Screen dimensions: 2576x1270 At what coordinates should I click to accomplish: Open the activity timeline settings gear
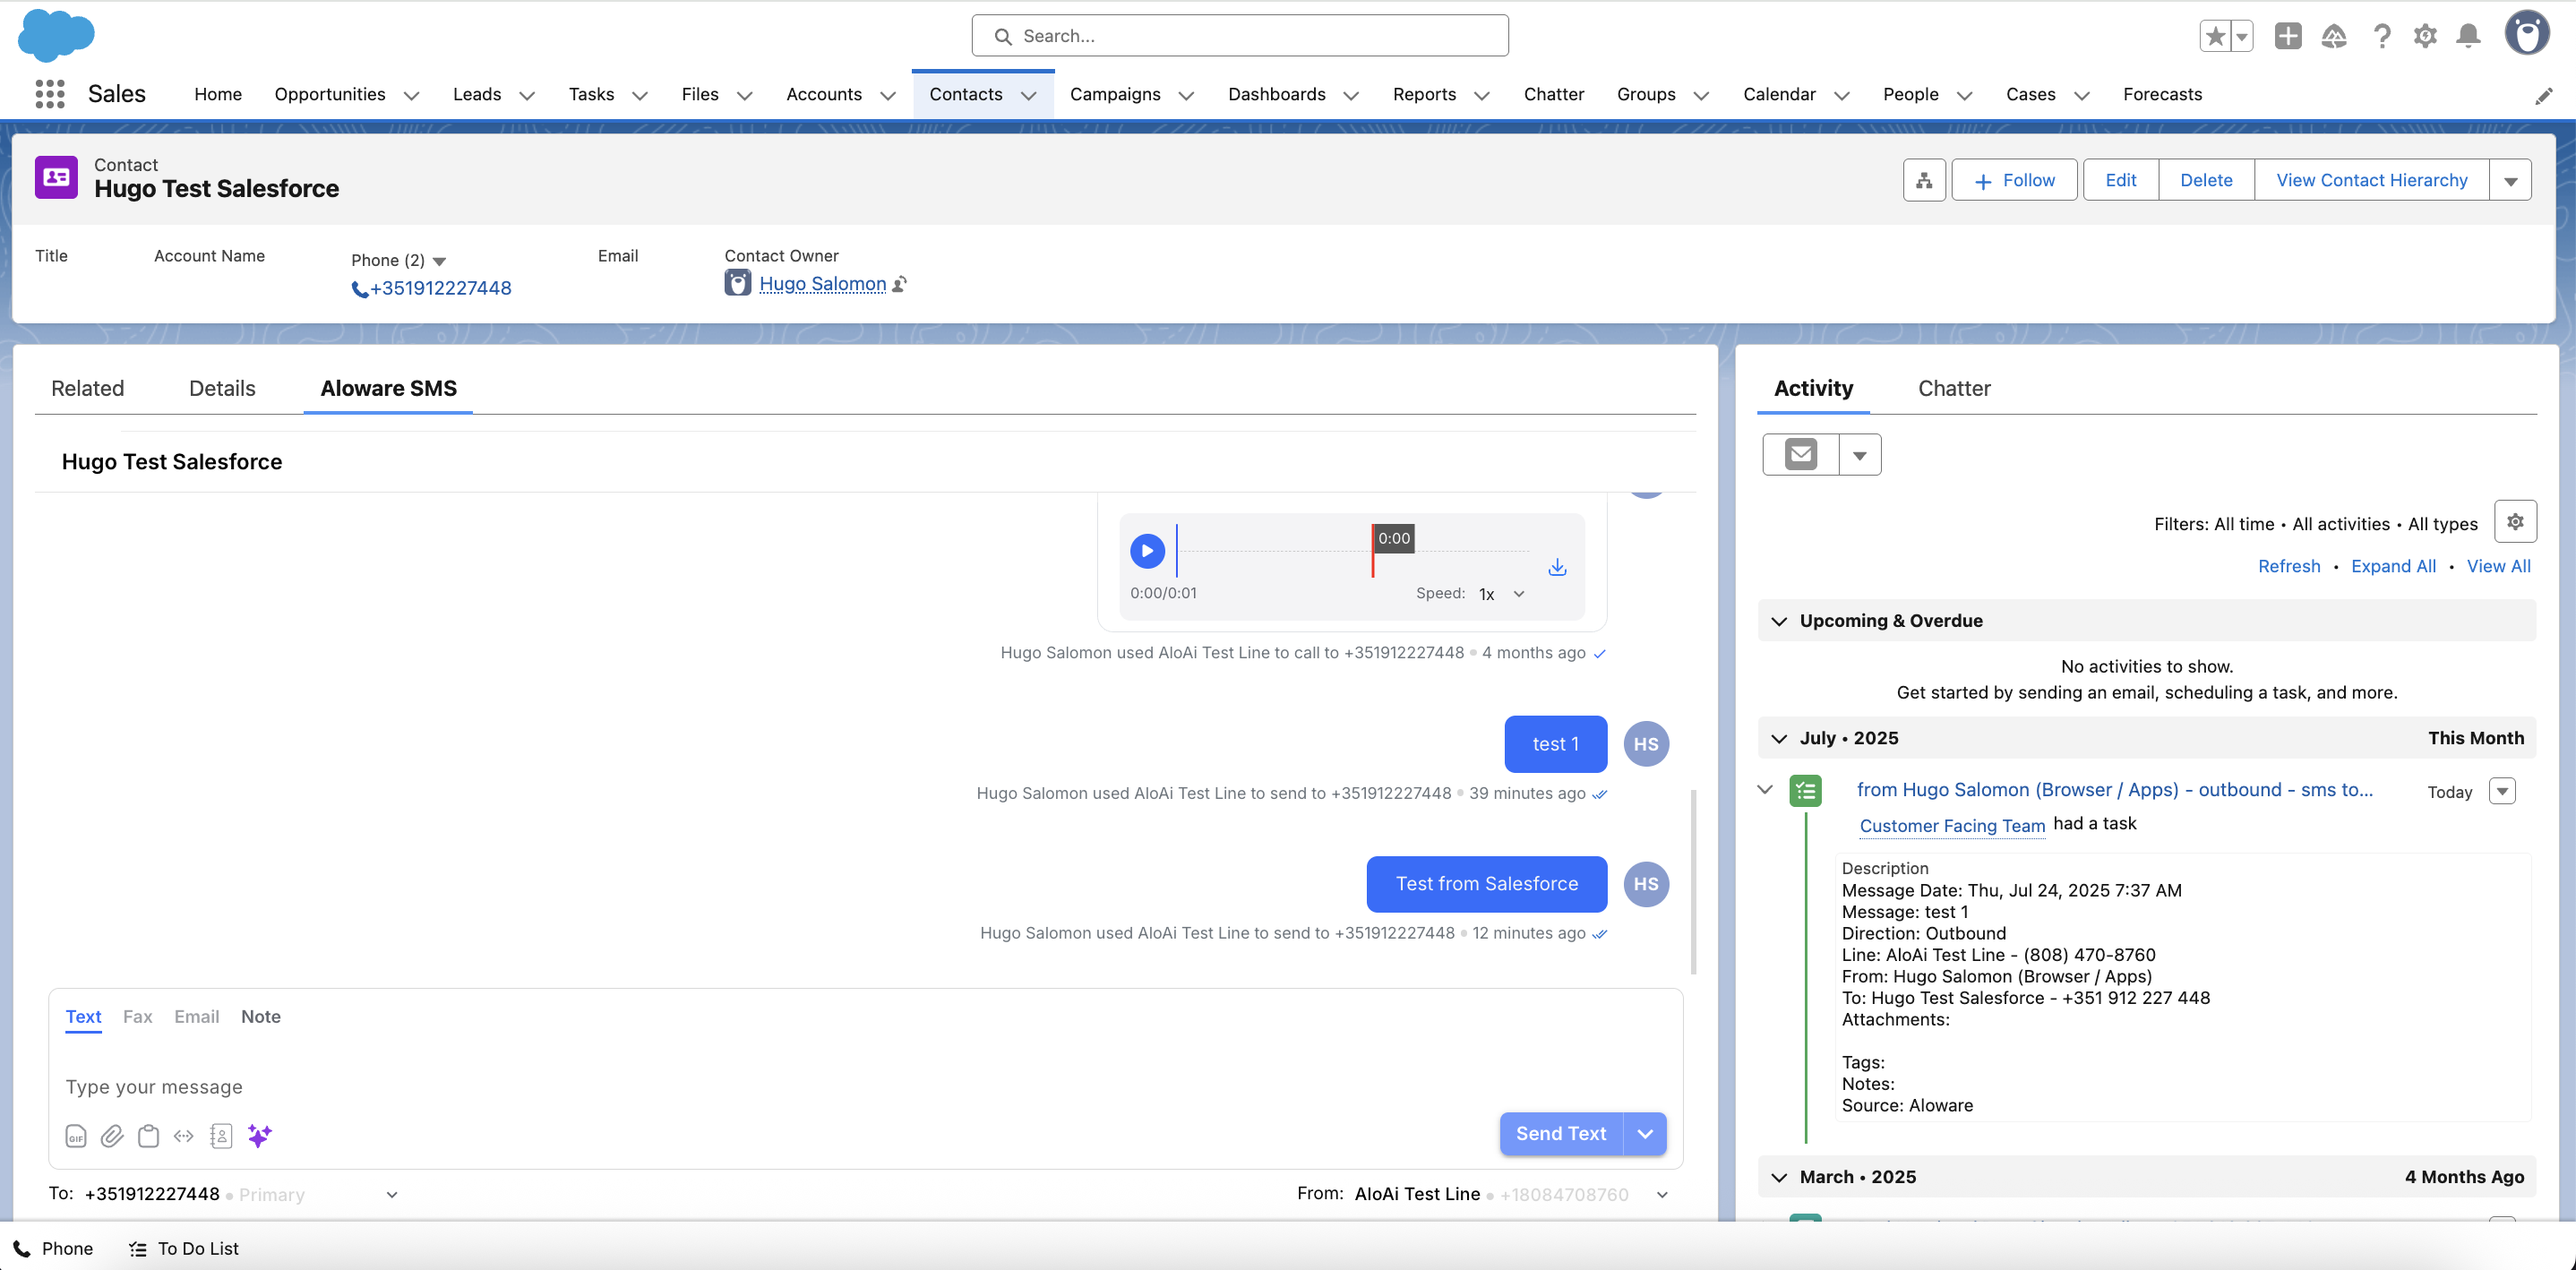click(x=2515, y=522)
